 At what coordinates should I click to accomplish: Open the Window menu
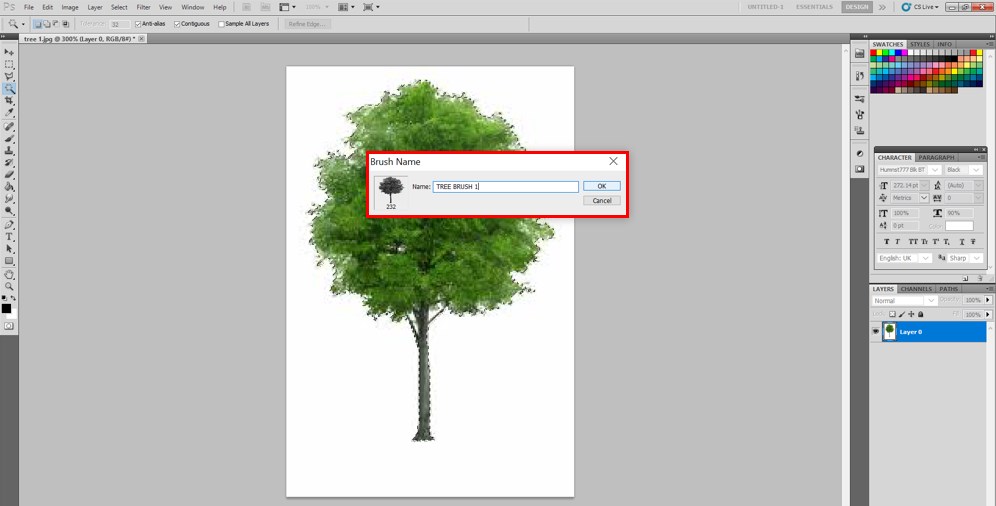click(x=192, y=8)
